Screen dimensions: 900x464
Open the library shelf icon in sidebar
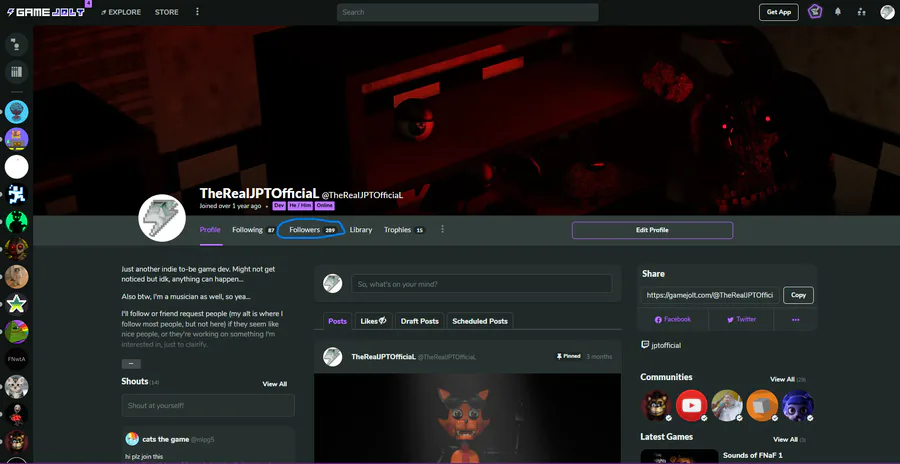point(17,72)
